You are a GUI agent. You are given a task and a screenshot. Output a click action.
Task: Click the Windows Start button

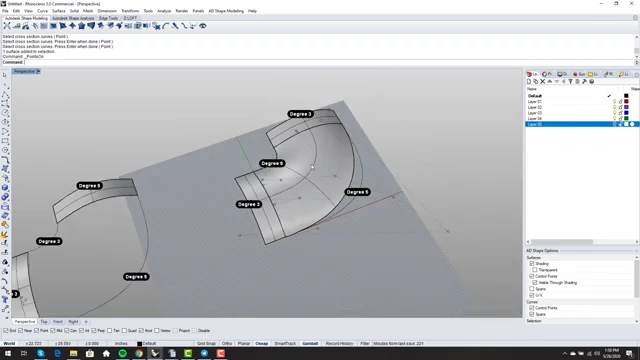pyautogui.click(x=8, y=353)
